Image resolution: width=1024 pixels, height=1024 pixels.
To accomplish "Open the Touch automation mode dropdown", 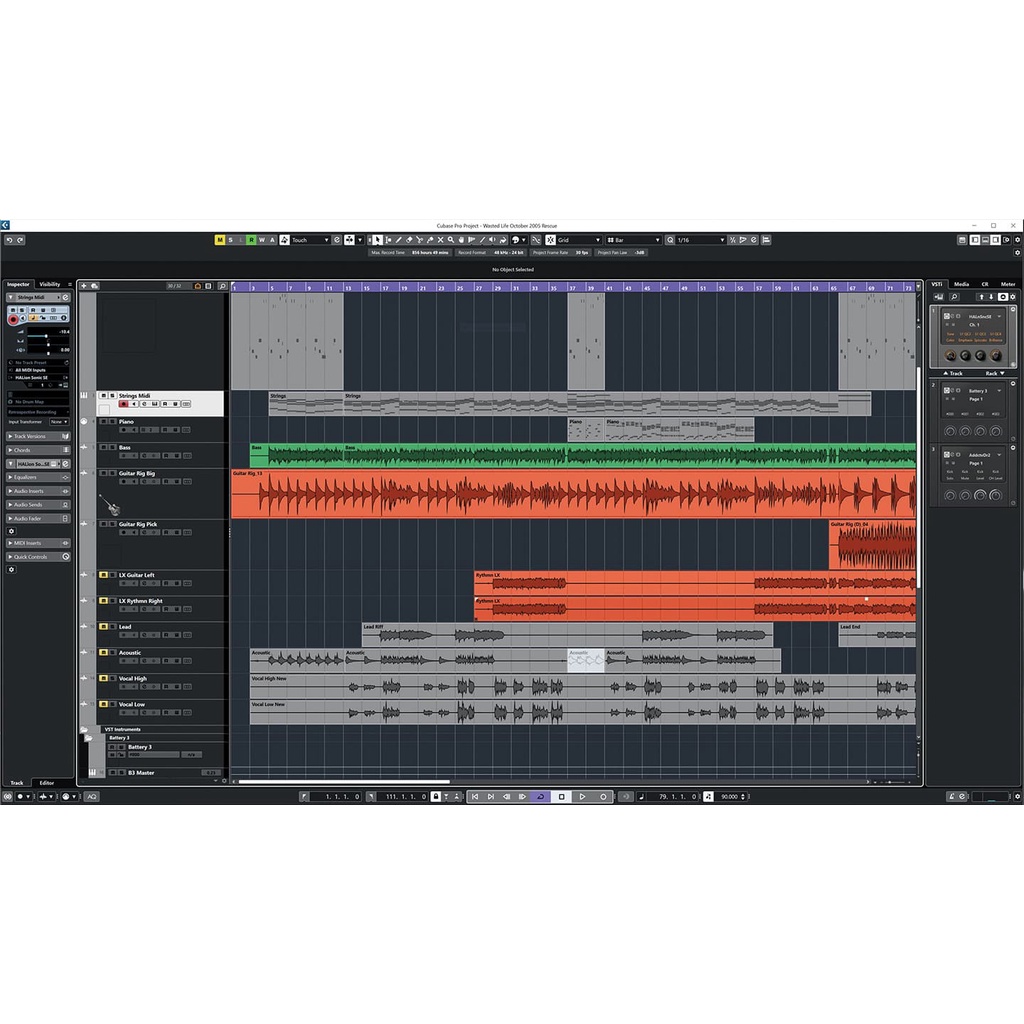I will point(310,240).
